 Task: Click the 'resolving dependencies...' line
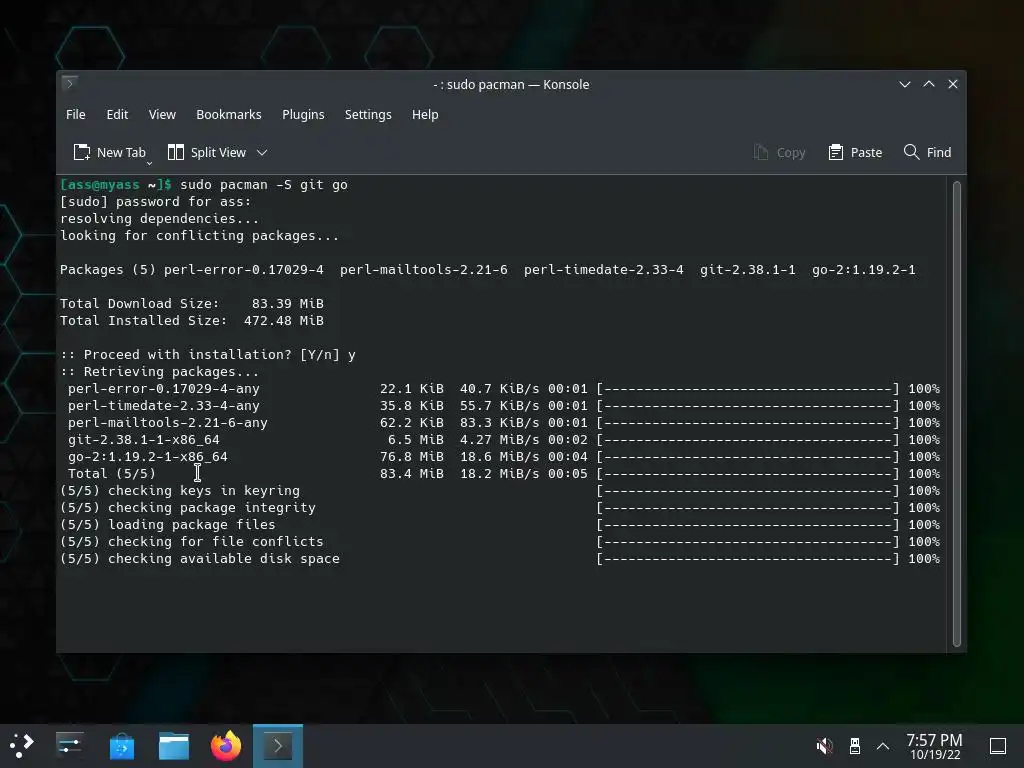pyautogui.click(x=159, y=219)
